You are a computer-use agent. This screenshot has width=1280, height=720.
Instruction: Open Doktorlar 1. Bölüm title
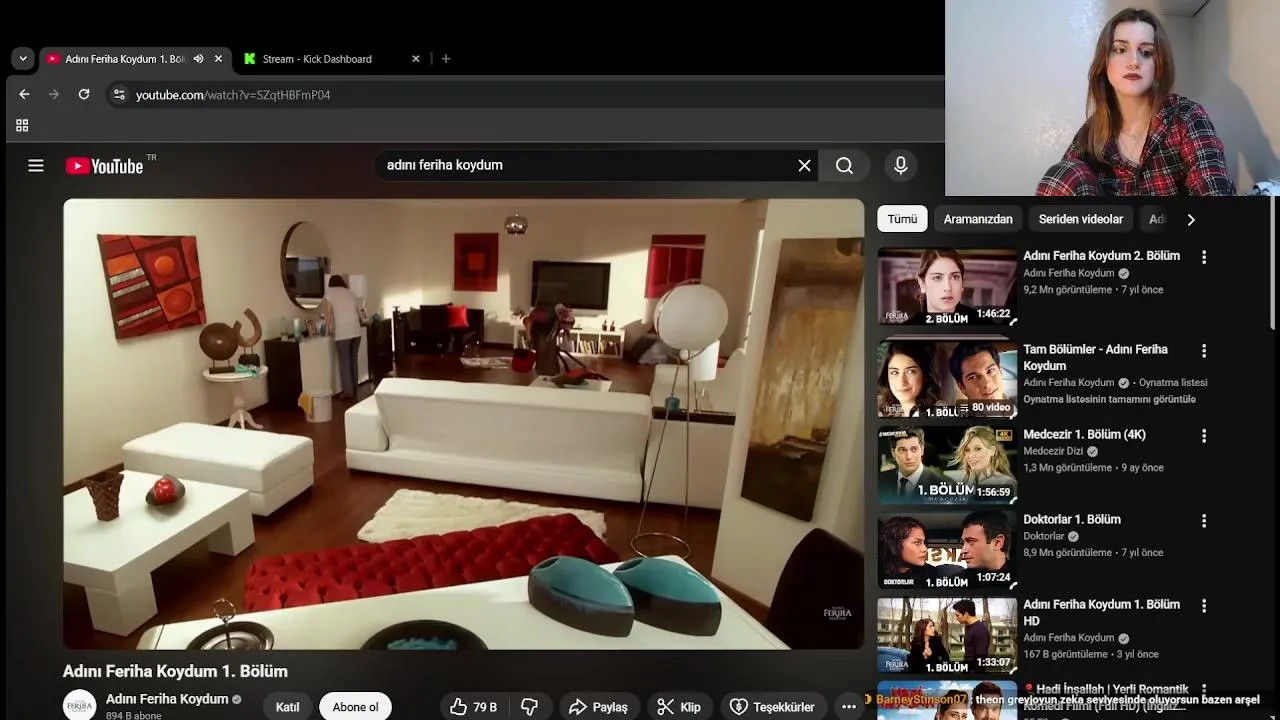click(x=1072, y=520)
